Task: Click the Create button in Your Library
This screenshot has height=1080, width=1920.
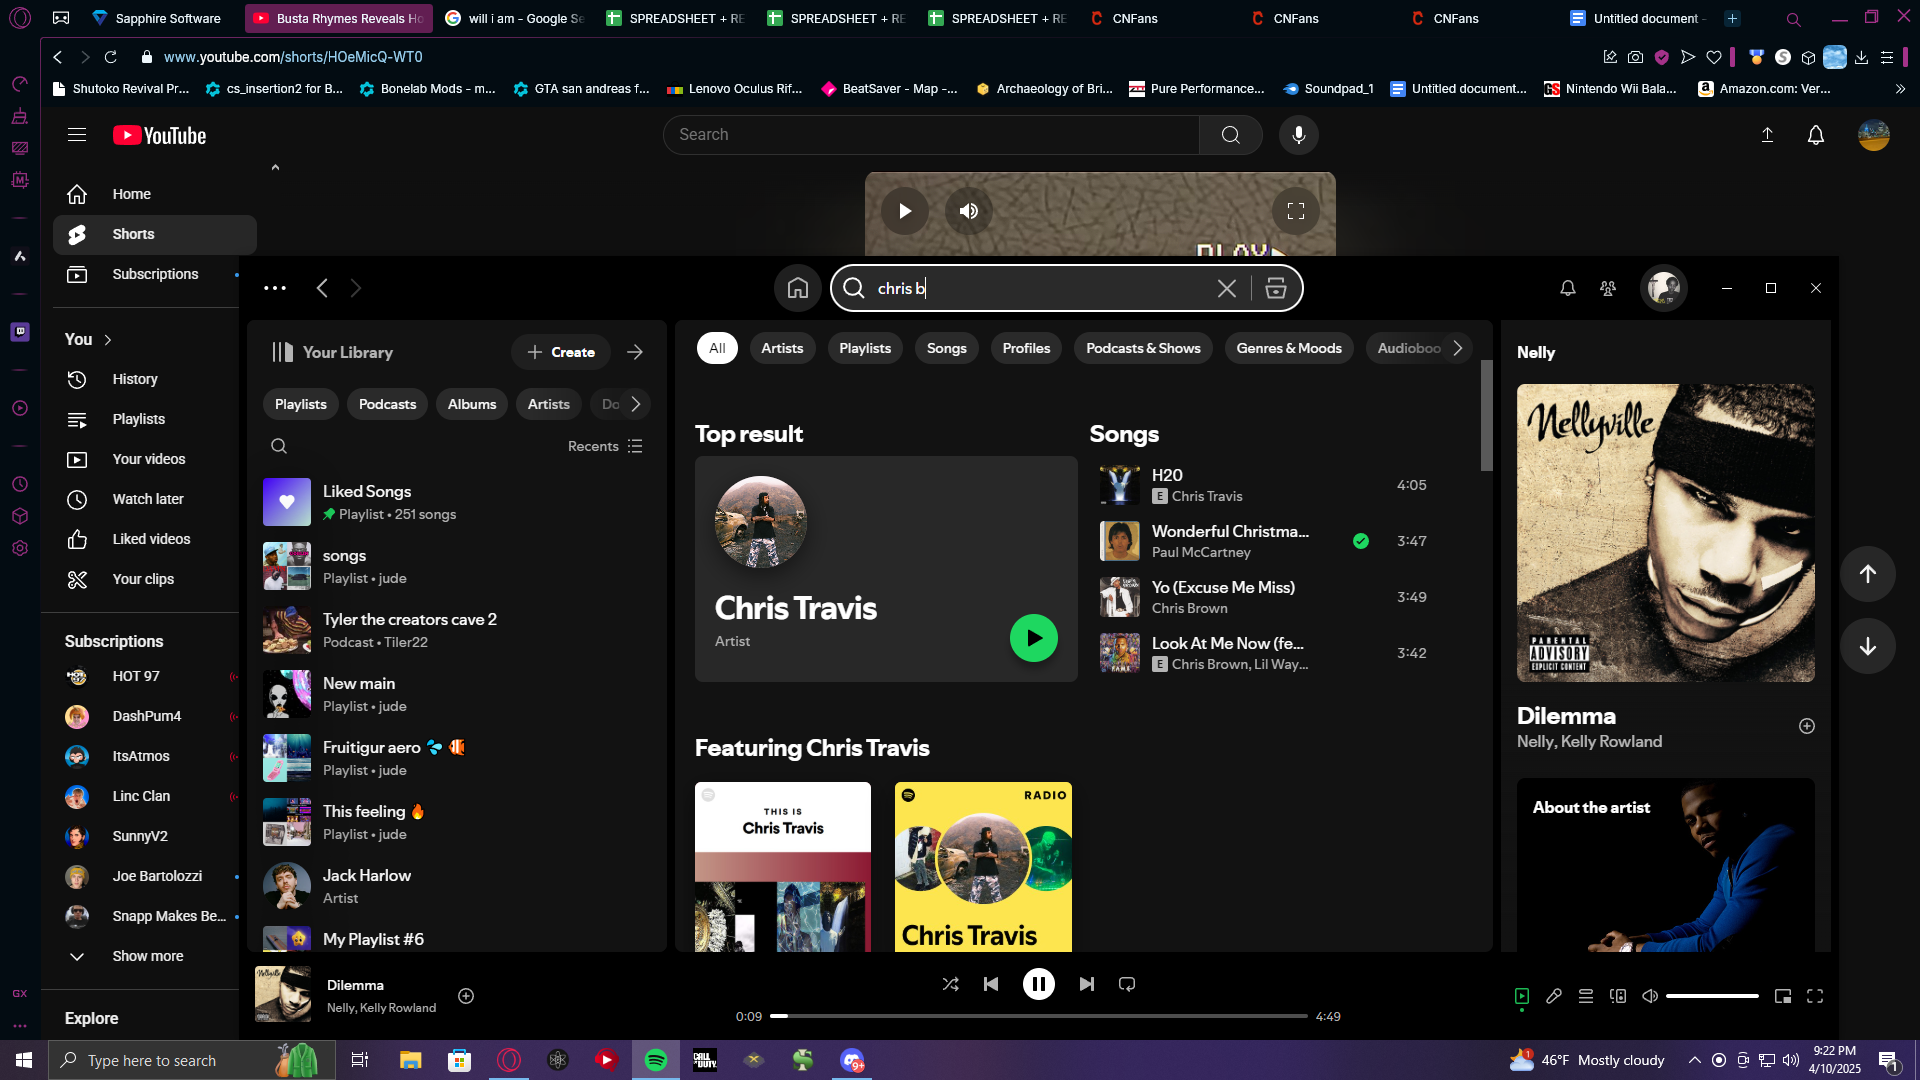Action: (x=561, y=352)
